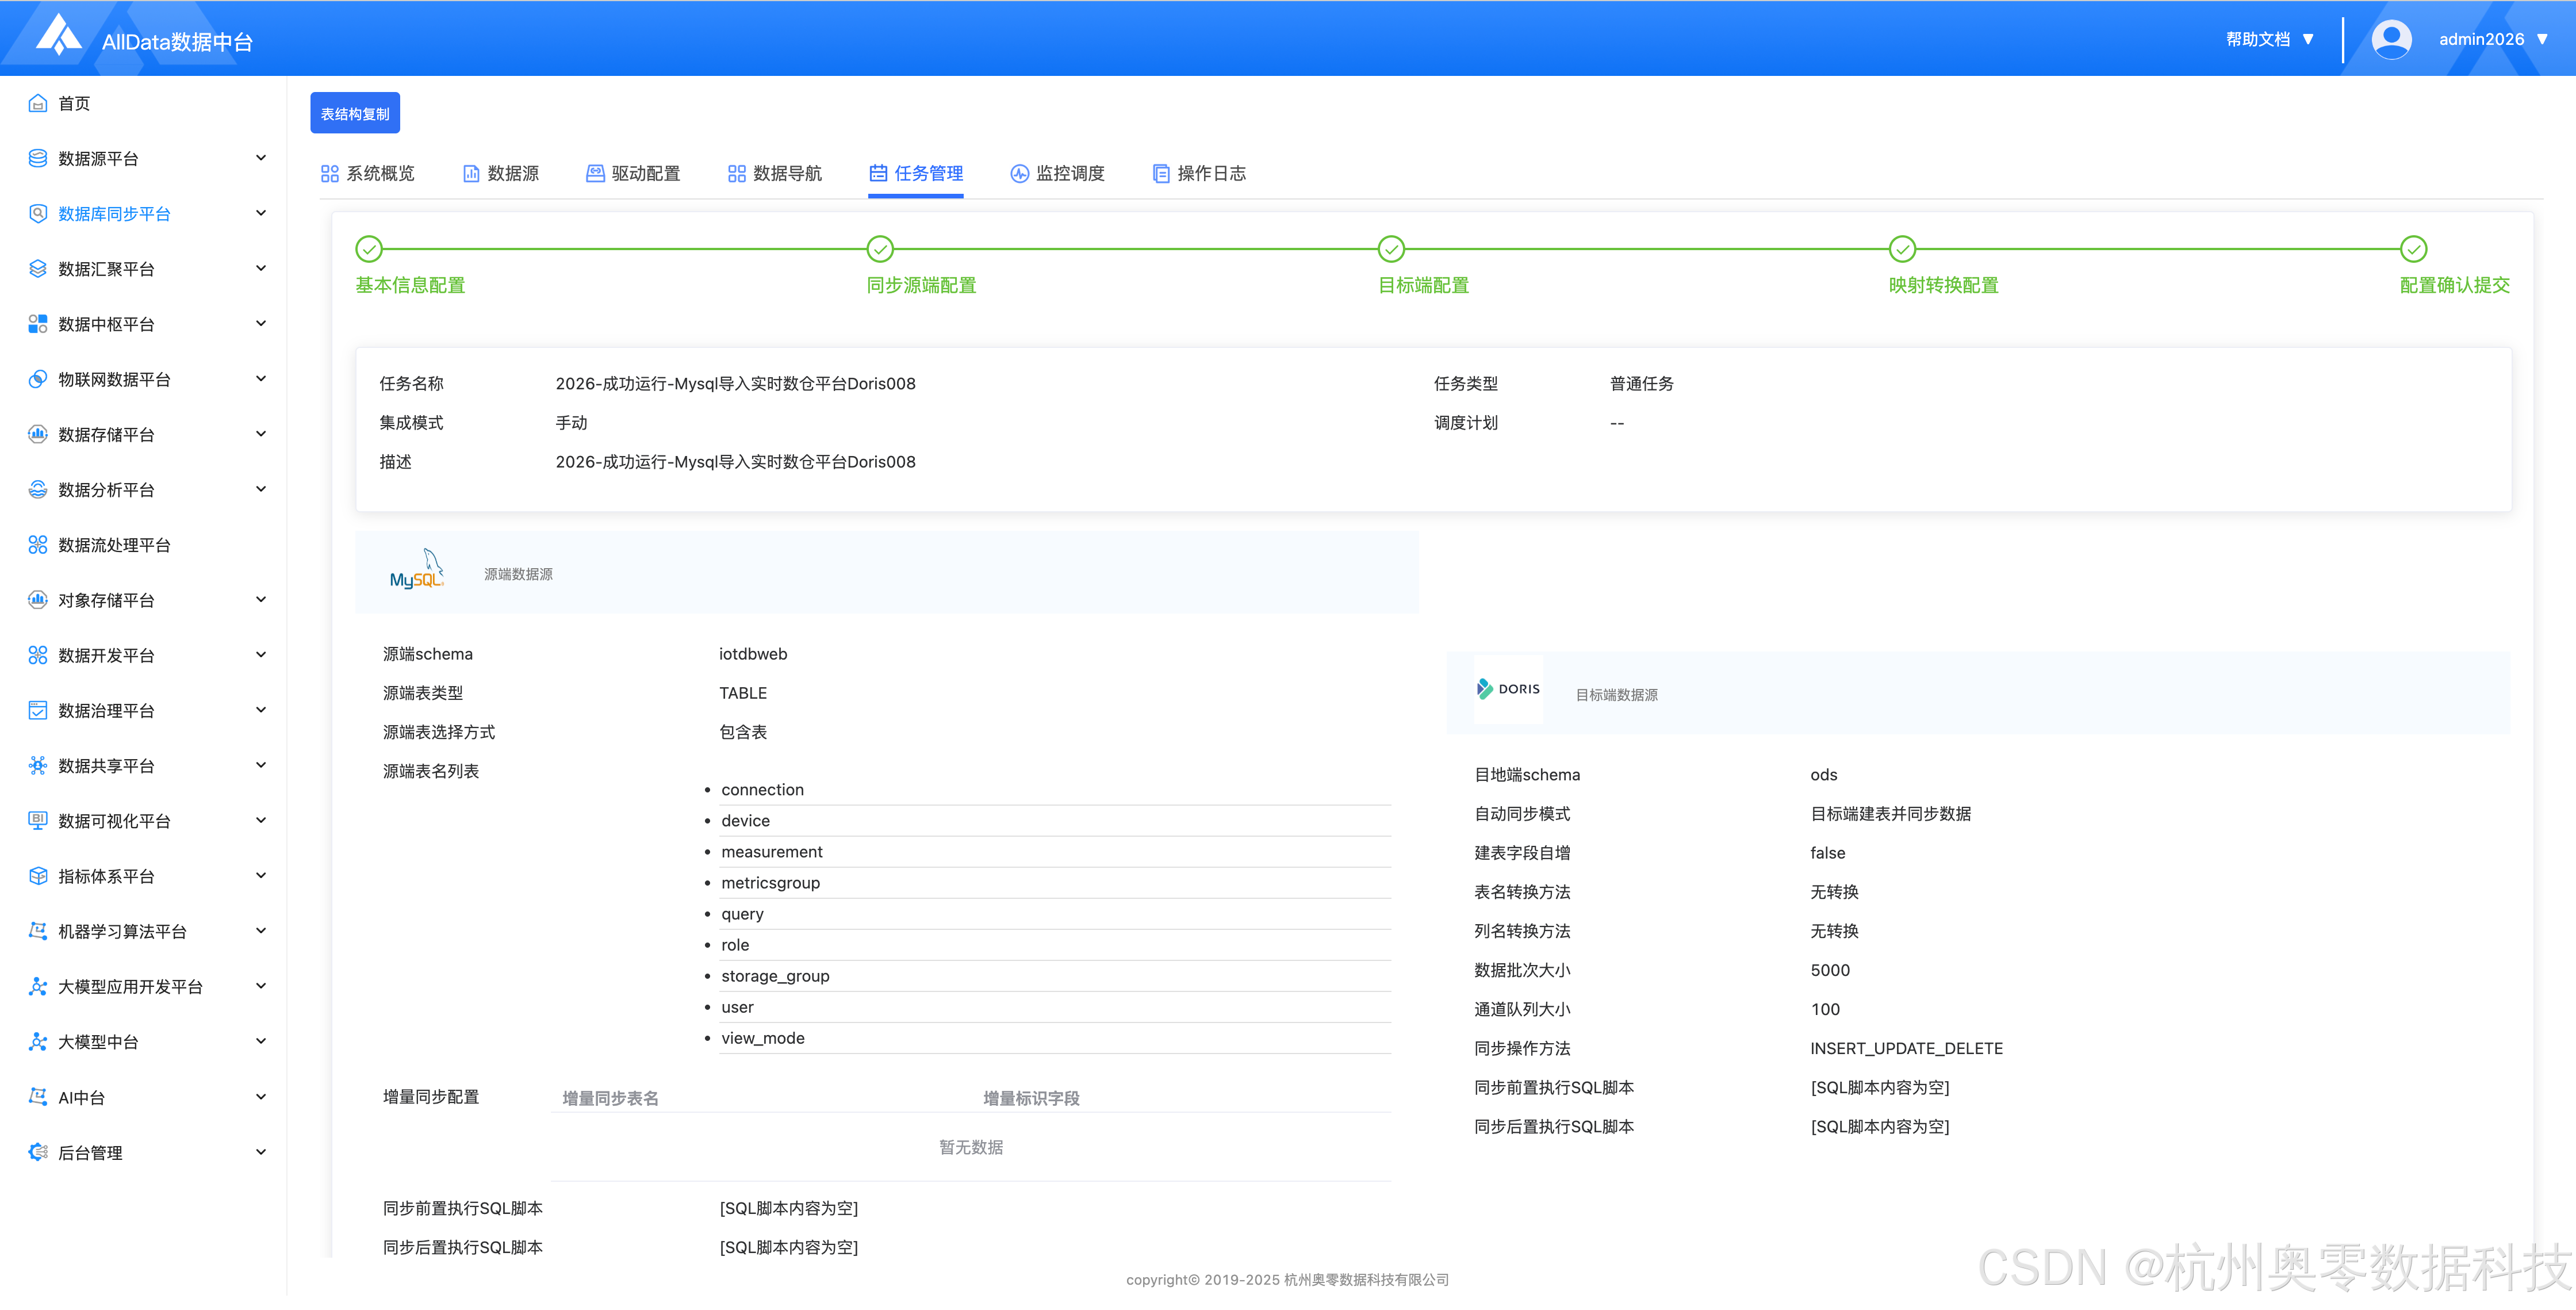Screen dimensions: 2576x1310
Task: Select the 数据导航 tab
Action: click(774, 173)
